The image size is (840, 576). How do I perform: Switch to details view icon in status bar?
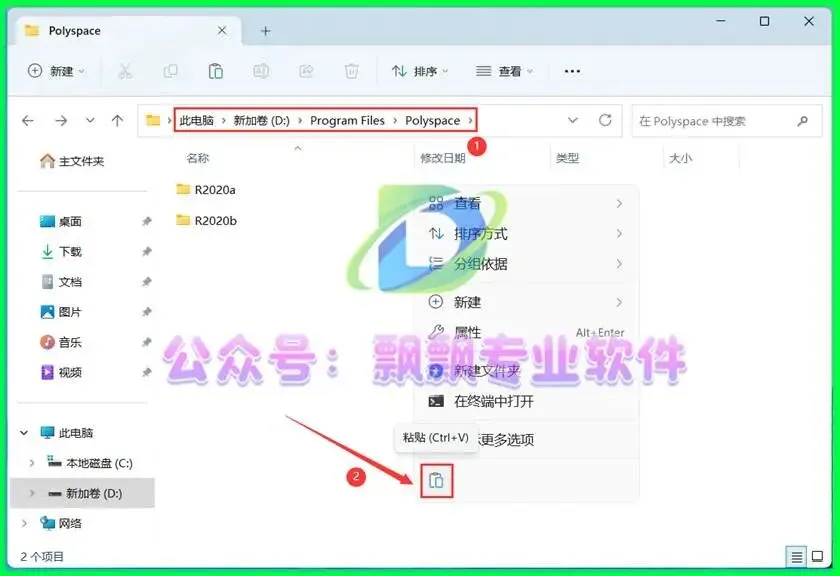(x=797, y=557)
